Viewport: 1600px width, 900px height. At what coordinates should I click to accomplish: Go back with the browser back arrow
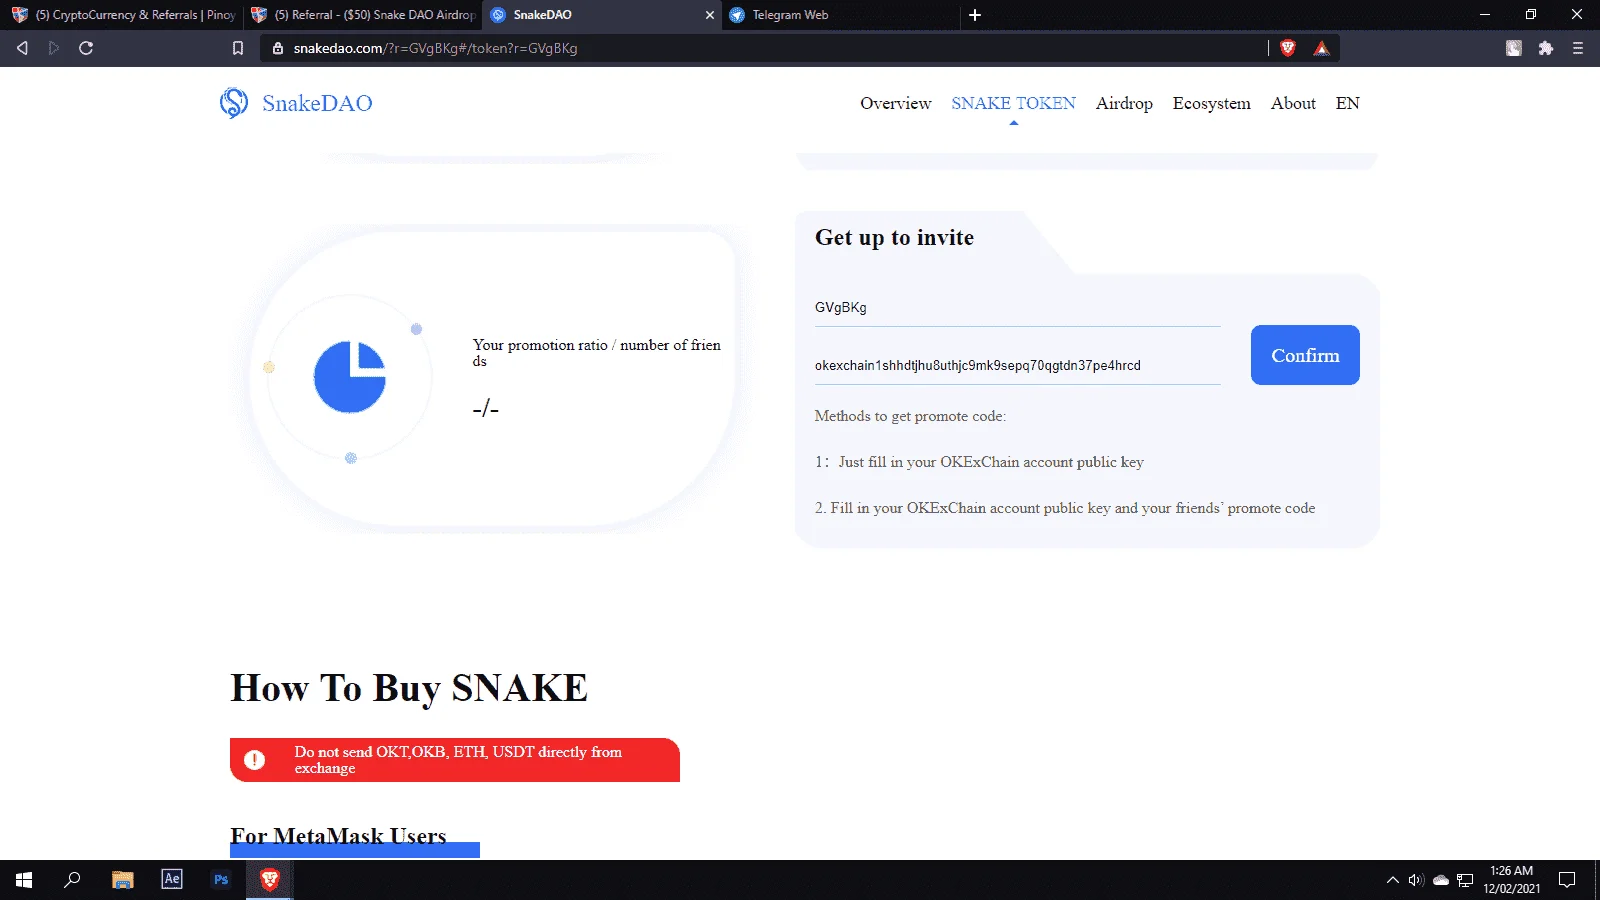coord(22,48)
